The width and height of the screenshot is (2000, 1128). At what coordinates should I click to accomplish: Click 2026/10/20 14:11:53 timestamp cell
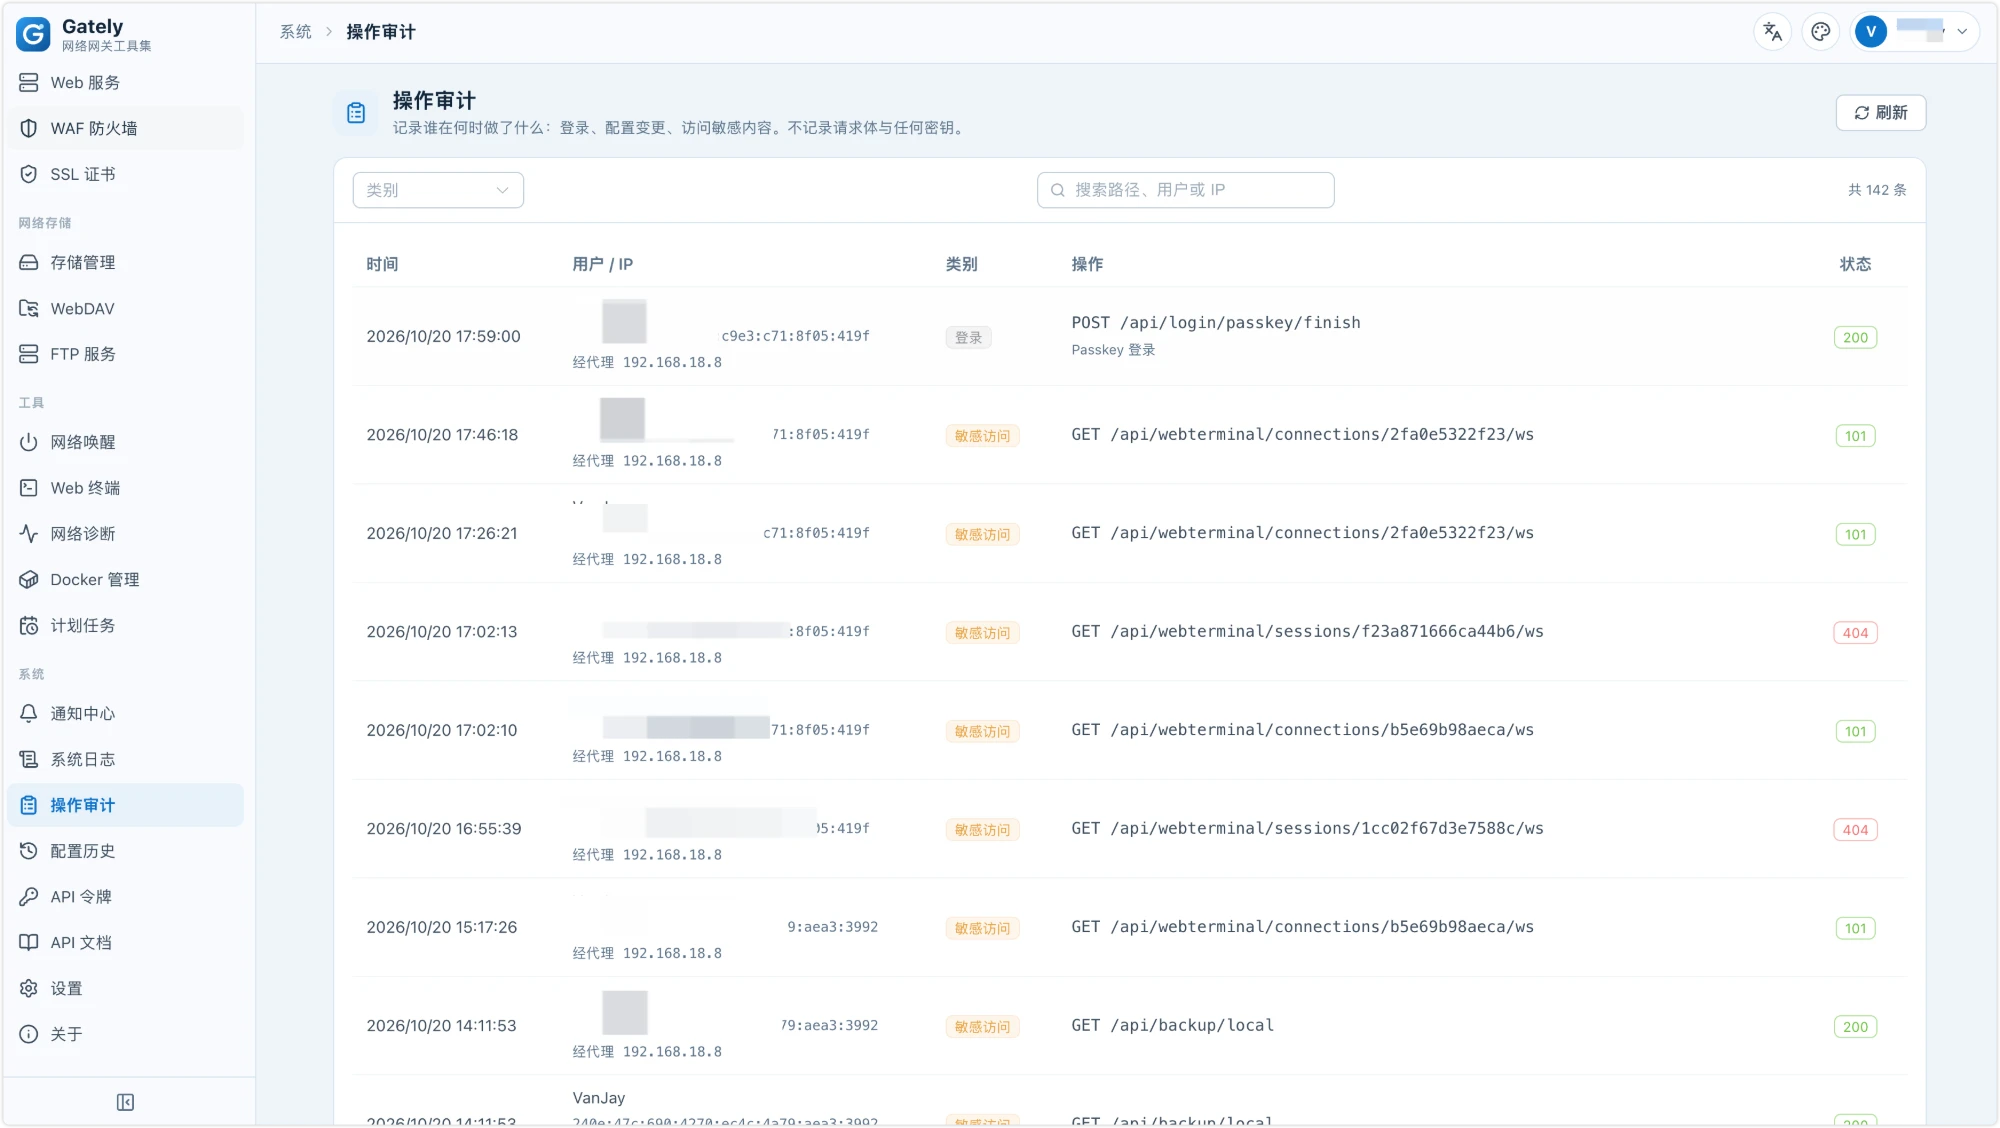click(x=441, y=1026)
